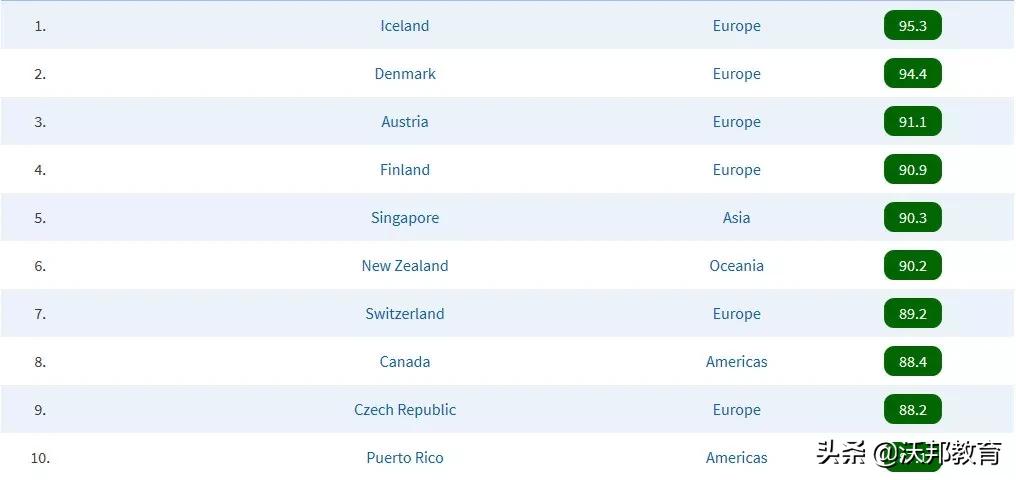Click the Finland country name

pyautogui.click(x=405, y=170)
